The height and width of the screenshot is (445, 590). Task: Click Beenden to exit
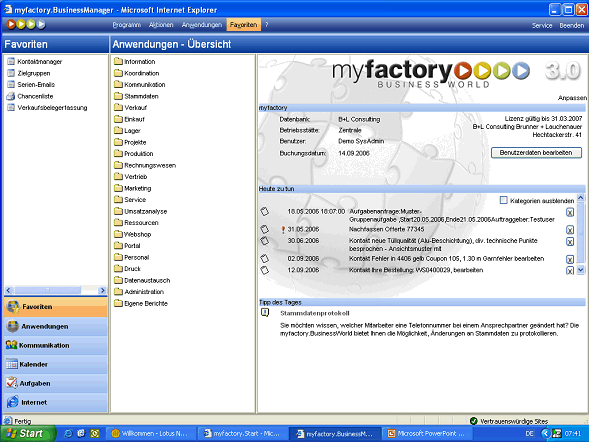click(x=572, y=26)
